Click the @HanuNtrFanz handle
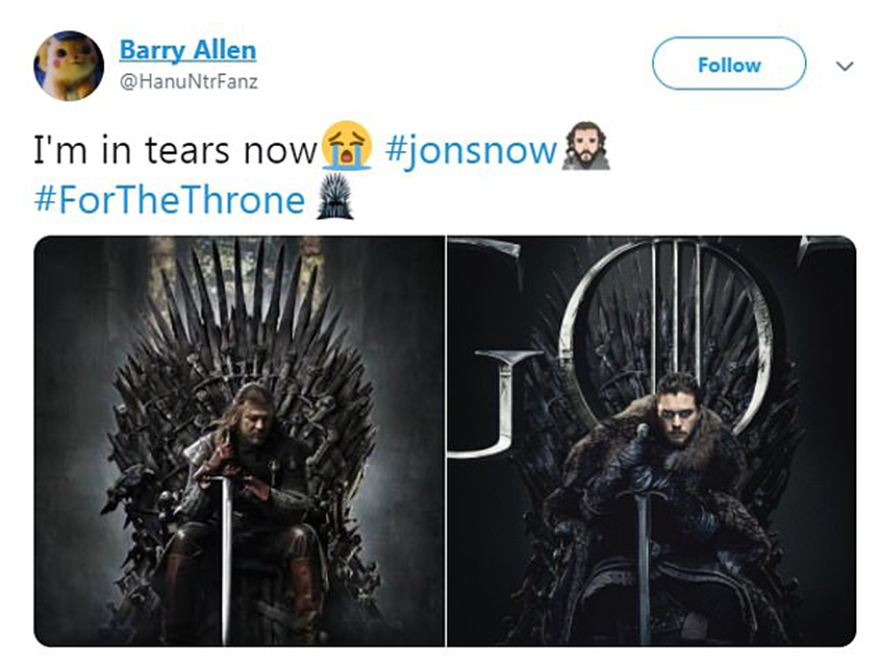 pos(188,82)
